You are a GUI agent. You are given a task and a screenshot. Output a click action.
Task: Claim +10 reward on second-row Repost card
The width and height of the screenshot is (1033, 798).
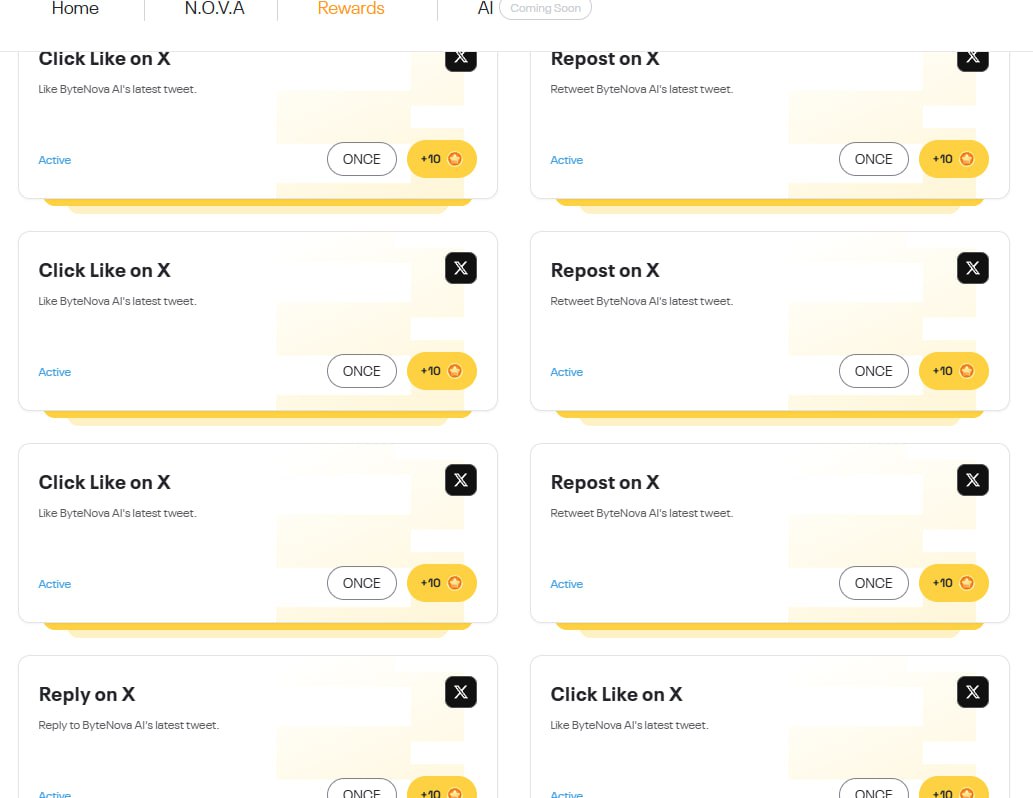click(953, 371)
